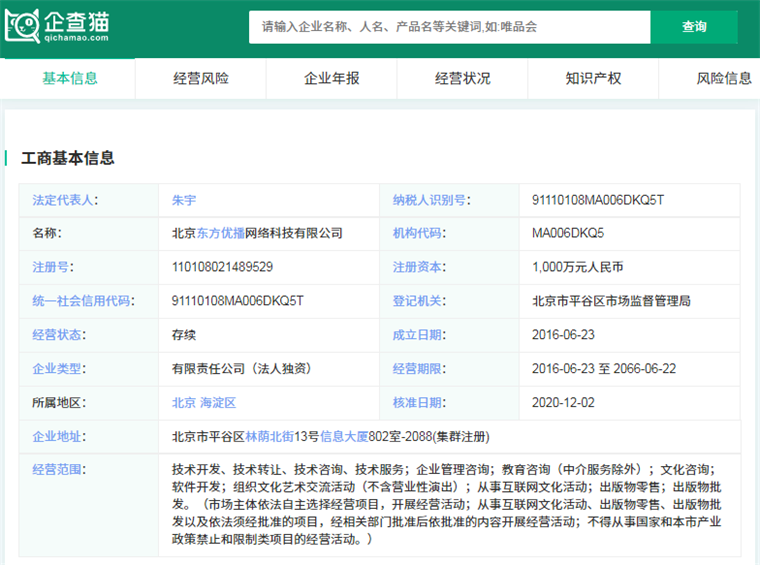Click the 林荫北街 address link
The image size is (760, 565).
[x=271, y=437]
